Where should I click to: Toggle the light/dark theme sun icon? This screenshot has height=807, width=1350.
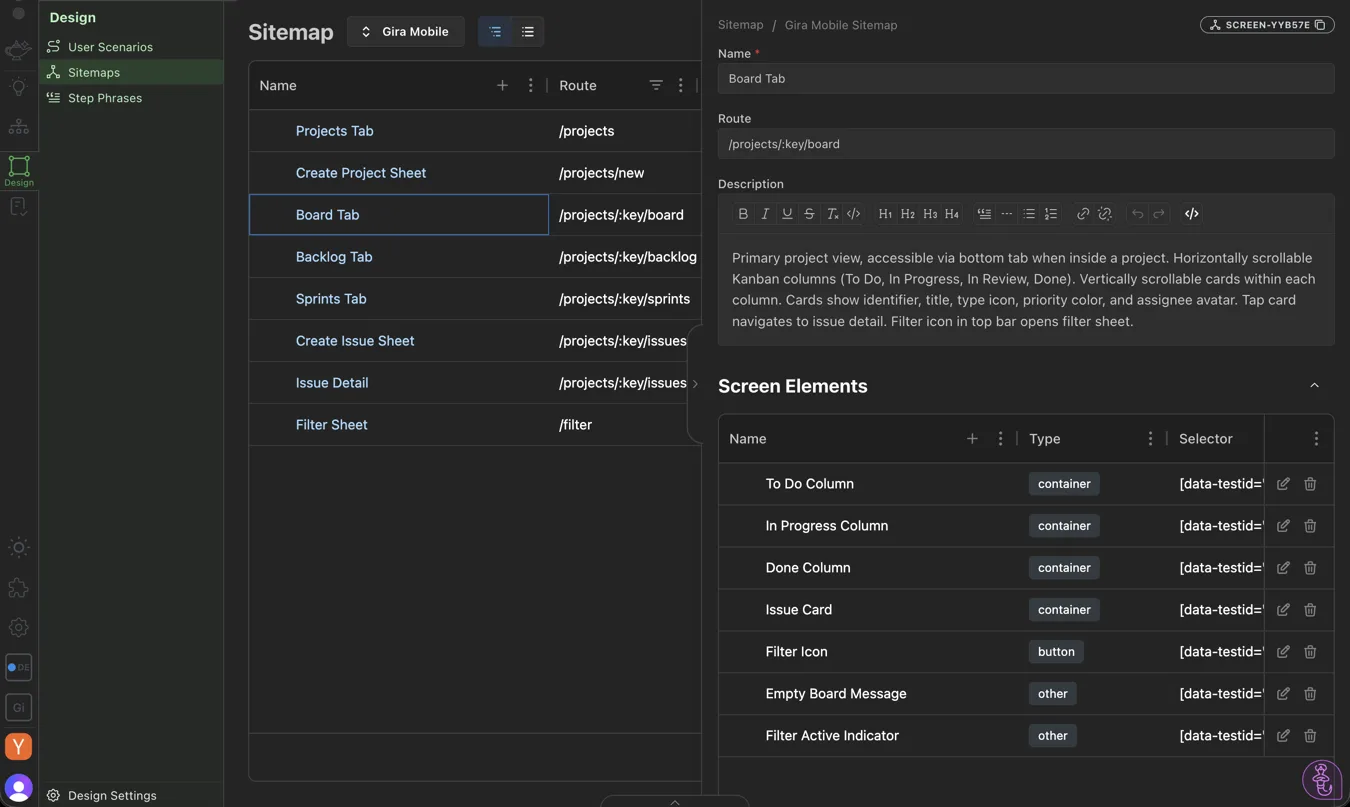pos(18,547)
